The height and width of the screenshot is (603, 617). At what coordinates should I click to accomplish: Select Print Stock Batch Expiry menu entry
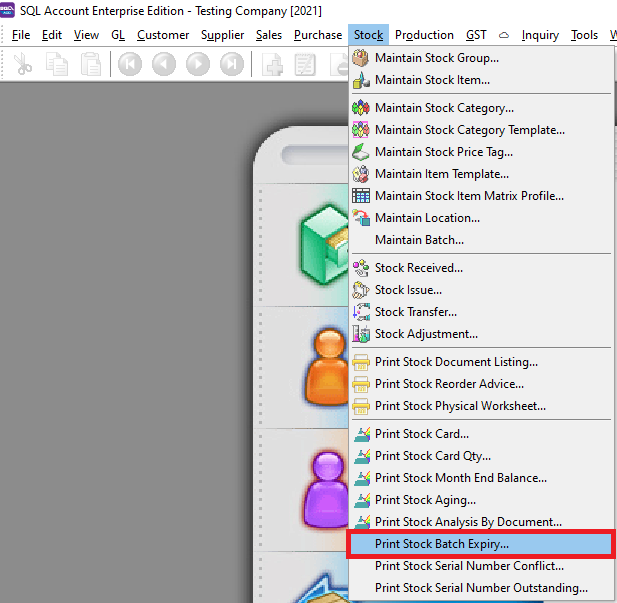tap(441, 544)
